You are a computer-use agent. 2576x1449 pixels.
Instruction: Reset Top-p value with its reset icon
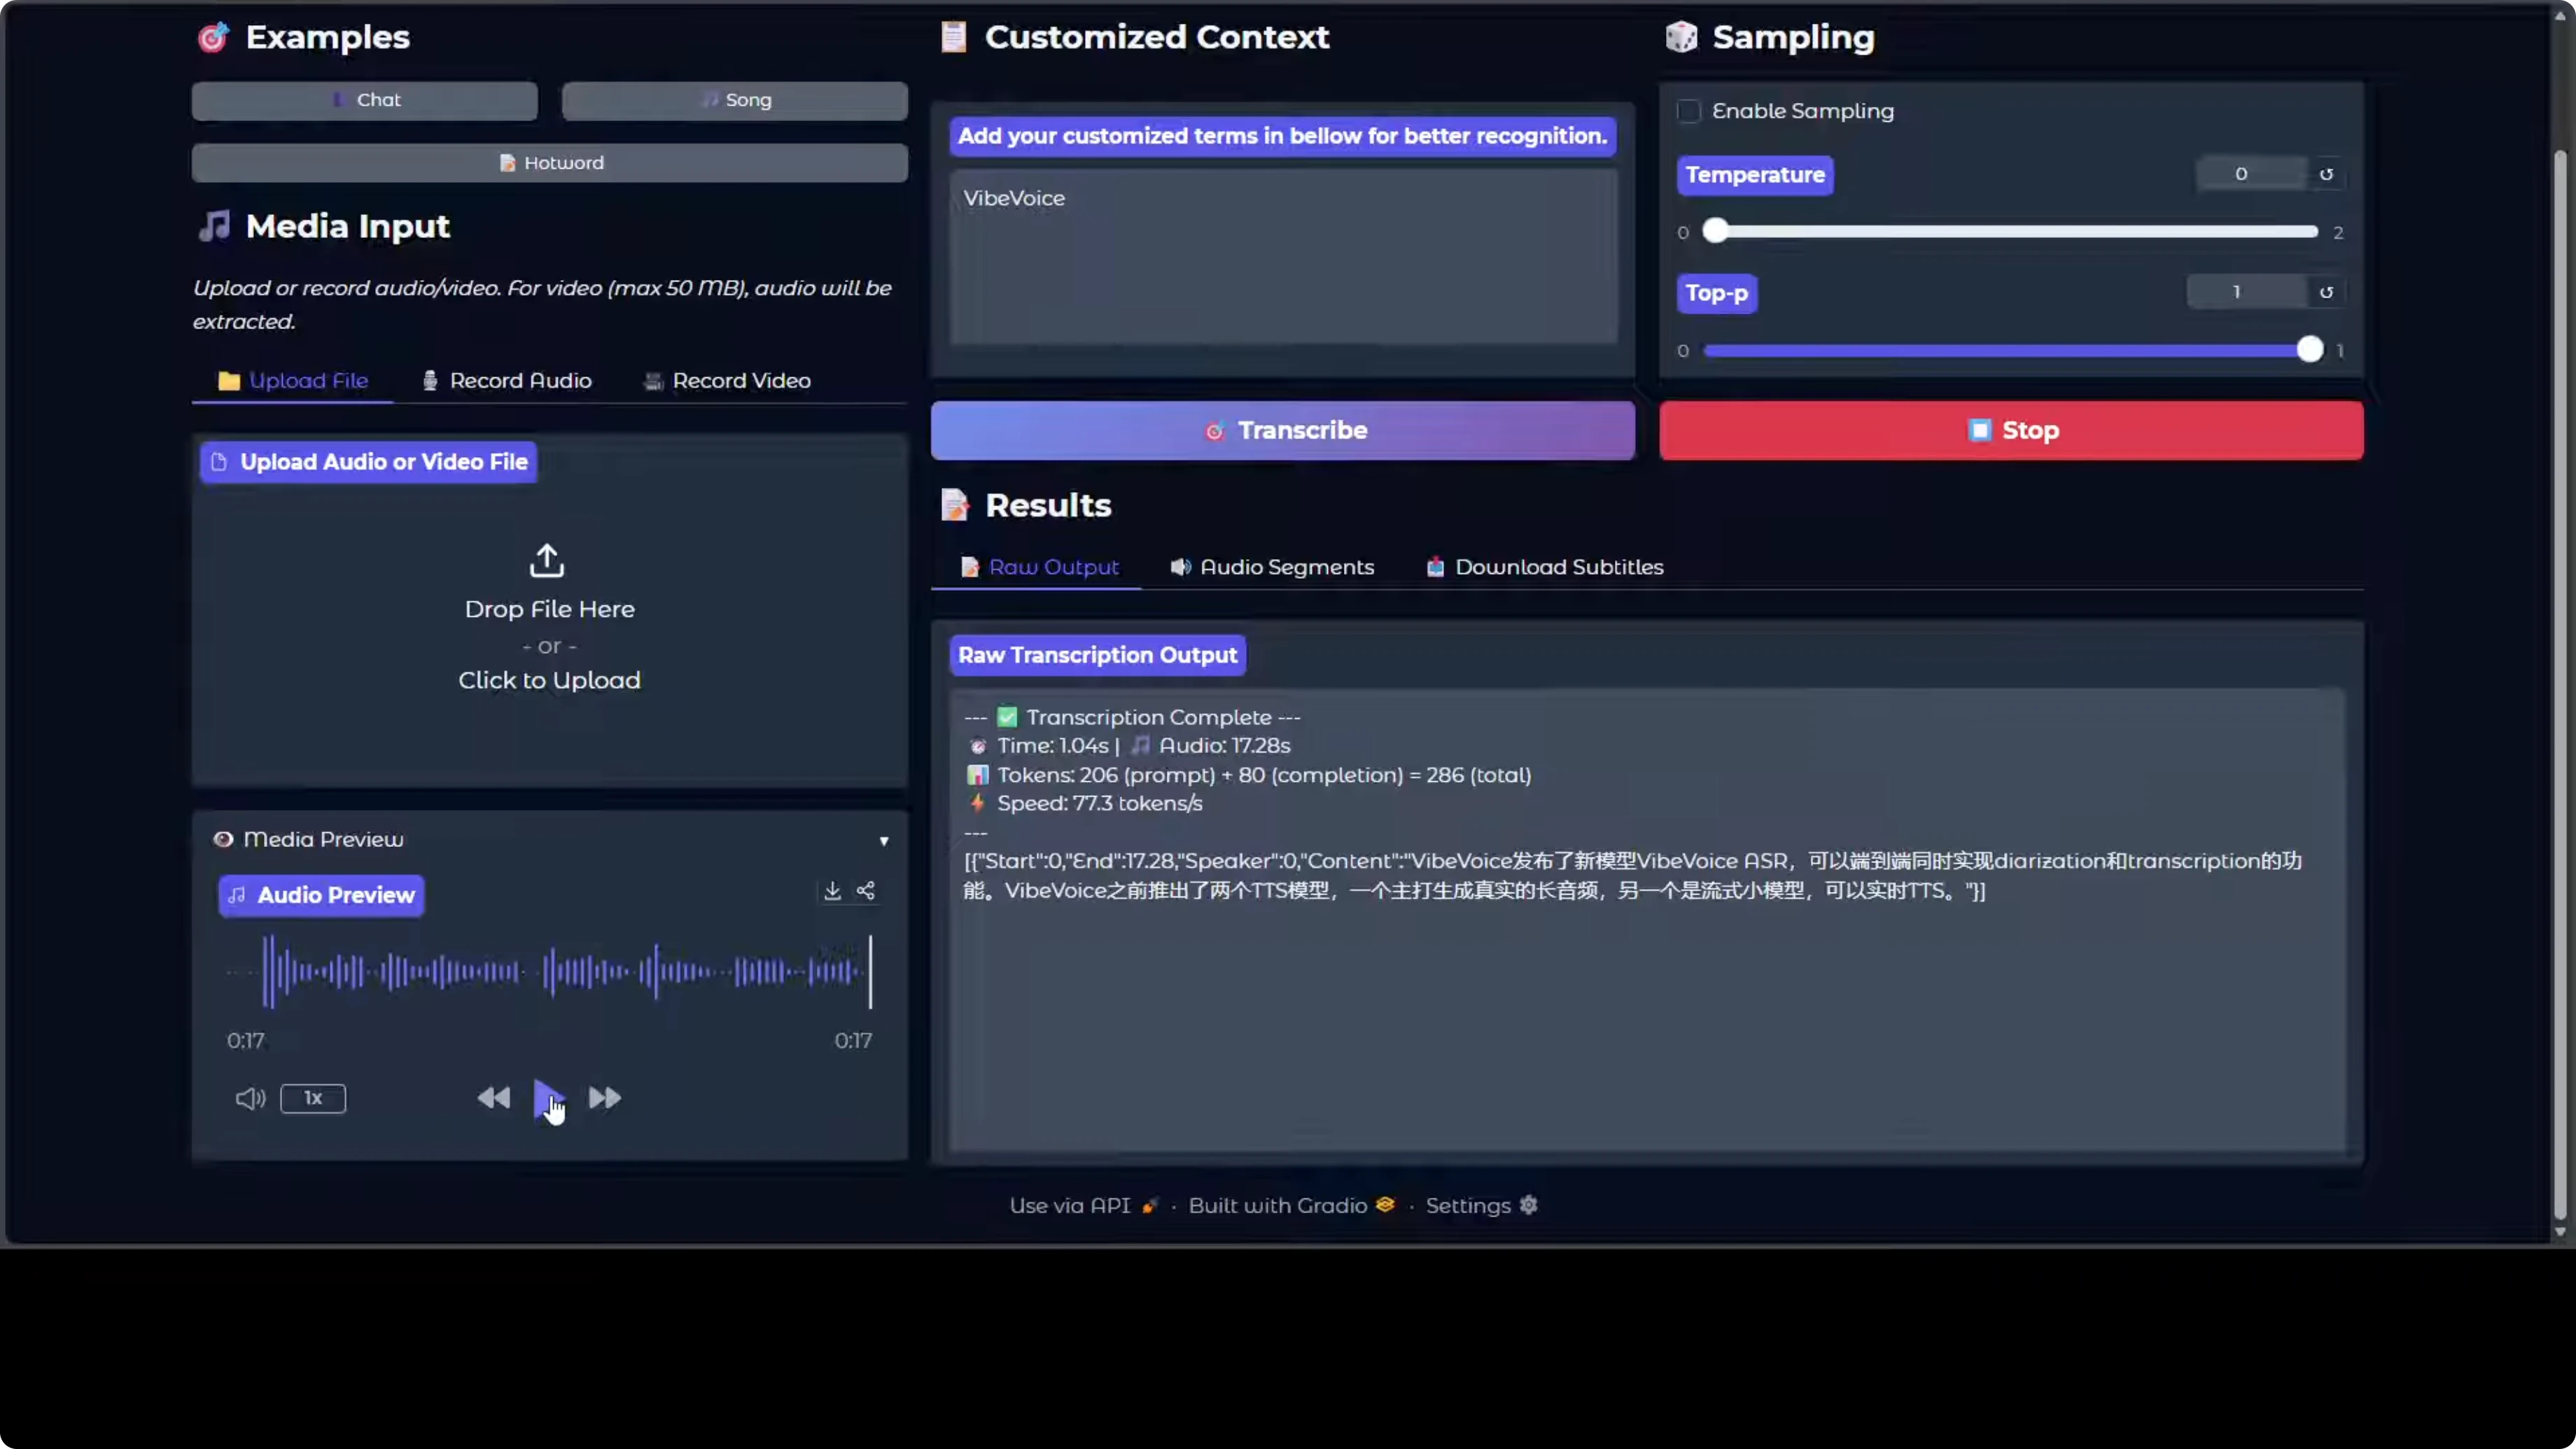coord(2326,292)
